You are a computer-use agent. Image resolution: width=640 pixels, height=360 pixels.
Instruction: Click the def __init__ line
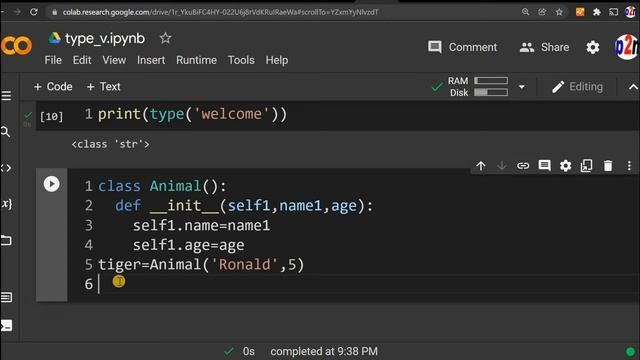[244, 206]
